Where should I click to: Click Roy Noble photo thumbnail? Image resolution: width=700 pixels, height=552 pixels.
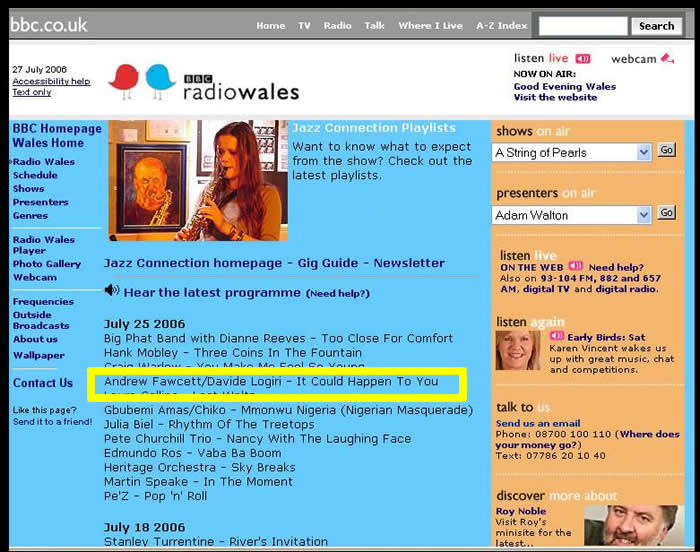click(634, 525)
